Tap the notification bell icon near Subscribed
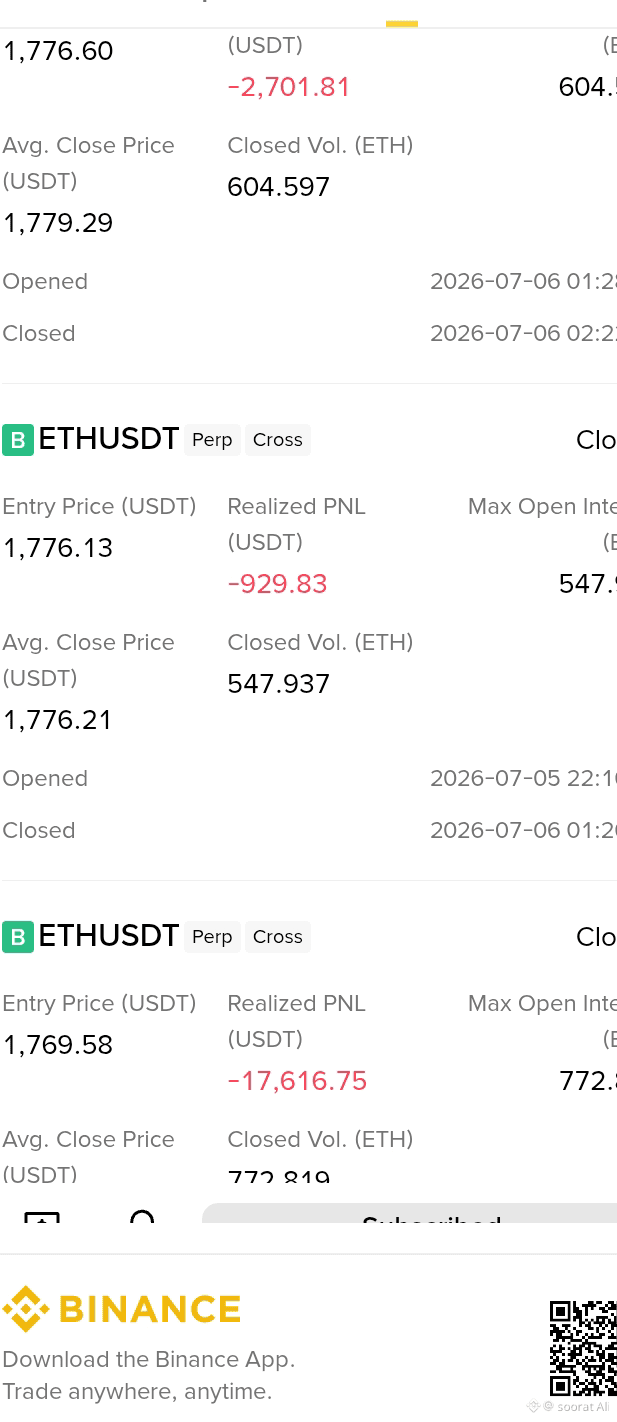Image resolution: width=617 pixels, height=1422 pixels. point(142,1217)
